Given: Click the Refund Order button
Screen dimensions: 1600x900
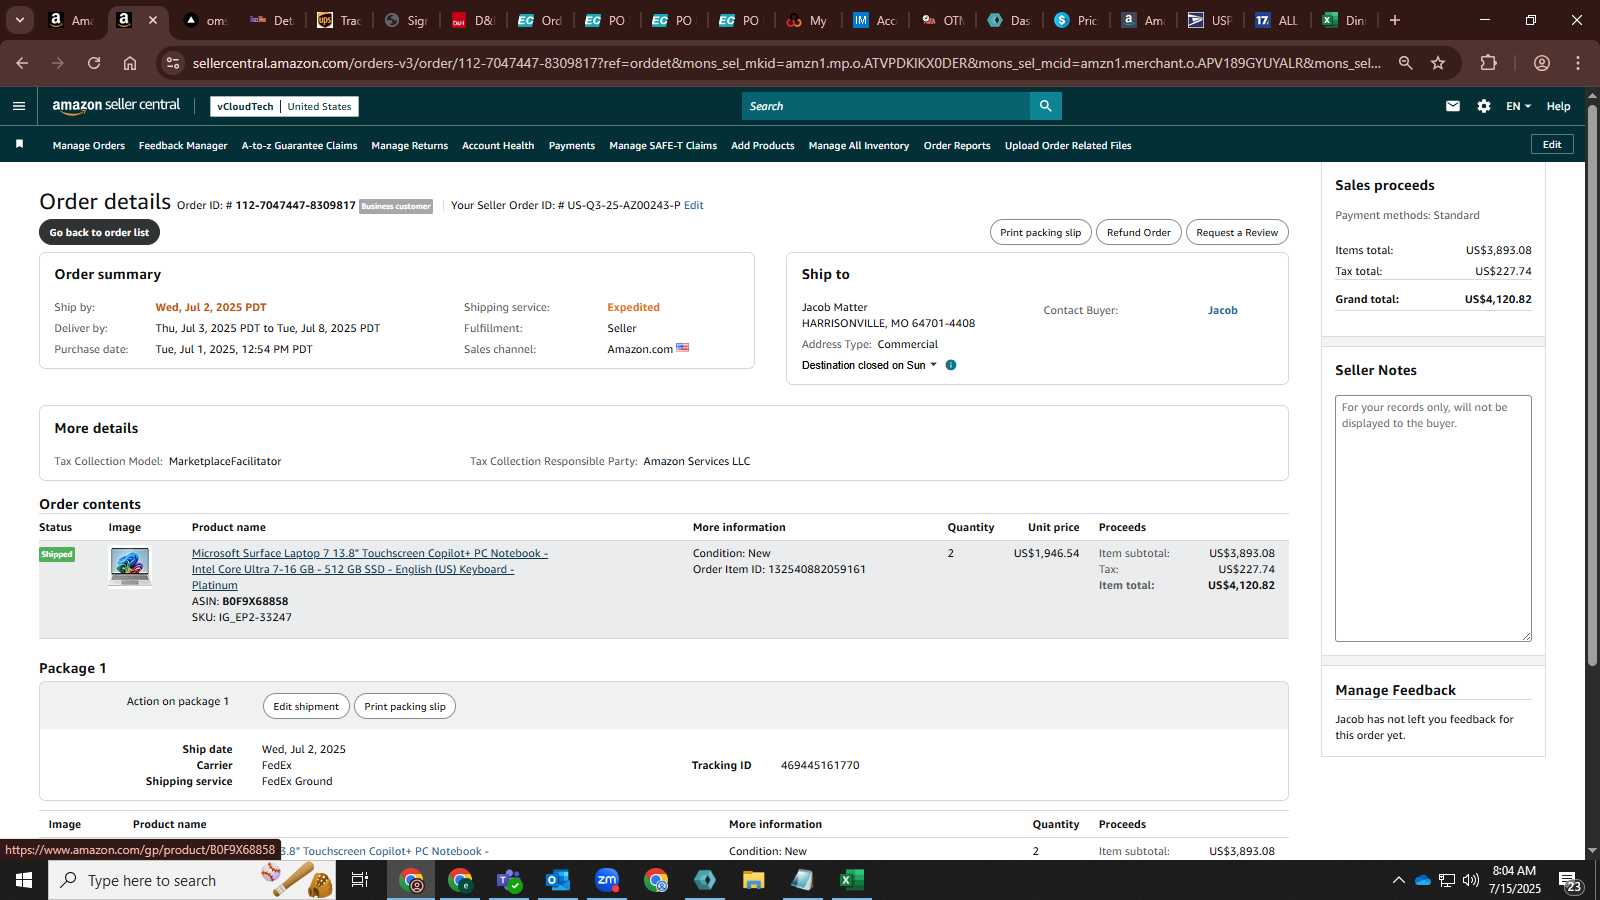Looking at the screenshot, I should pyautogui.click(x=1138, y=232).
